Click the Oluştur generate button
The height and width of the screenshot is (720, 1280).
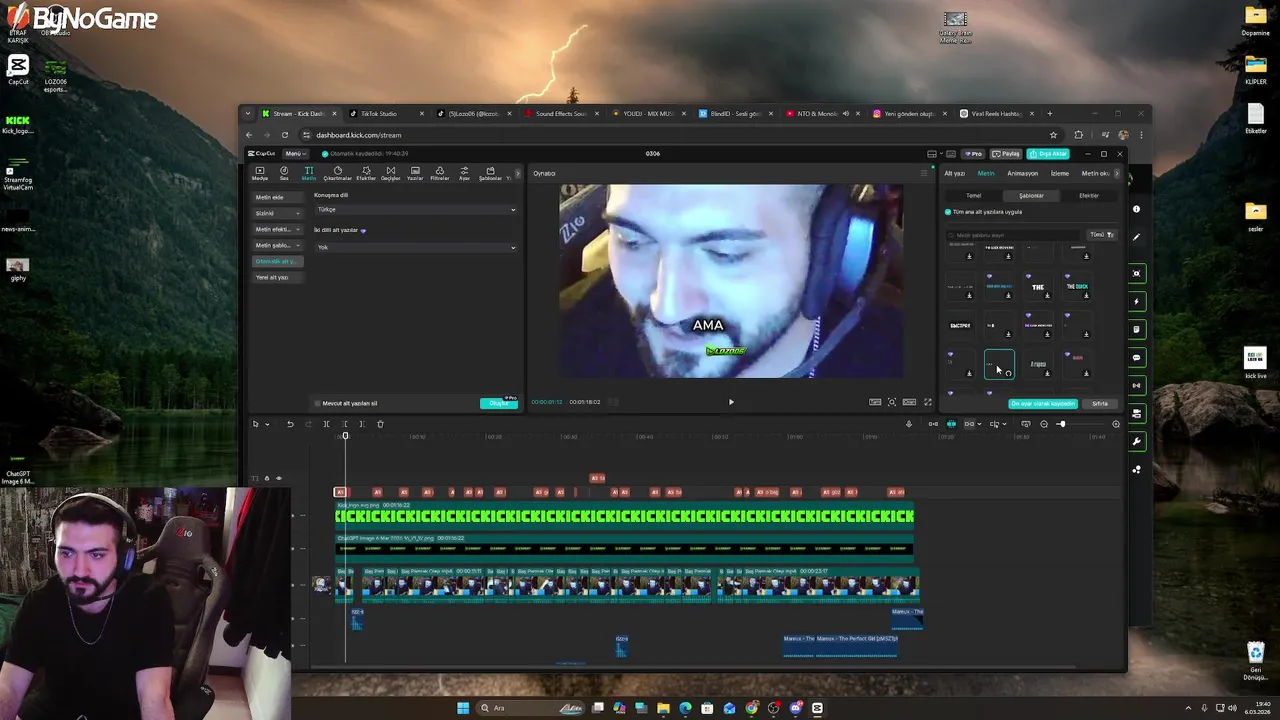click(499, 403)
